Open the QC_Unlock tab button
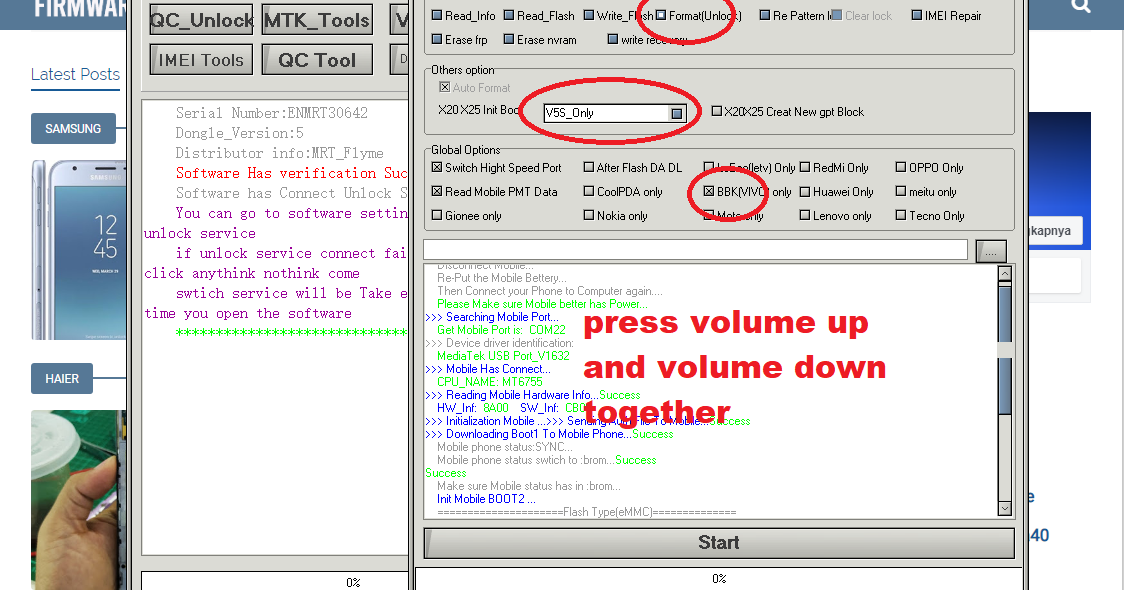The height and width of the screenshot is (590, 1124). [201, 20]
